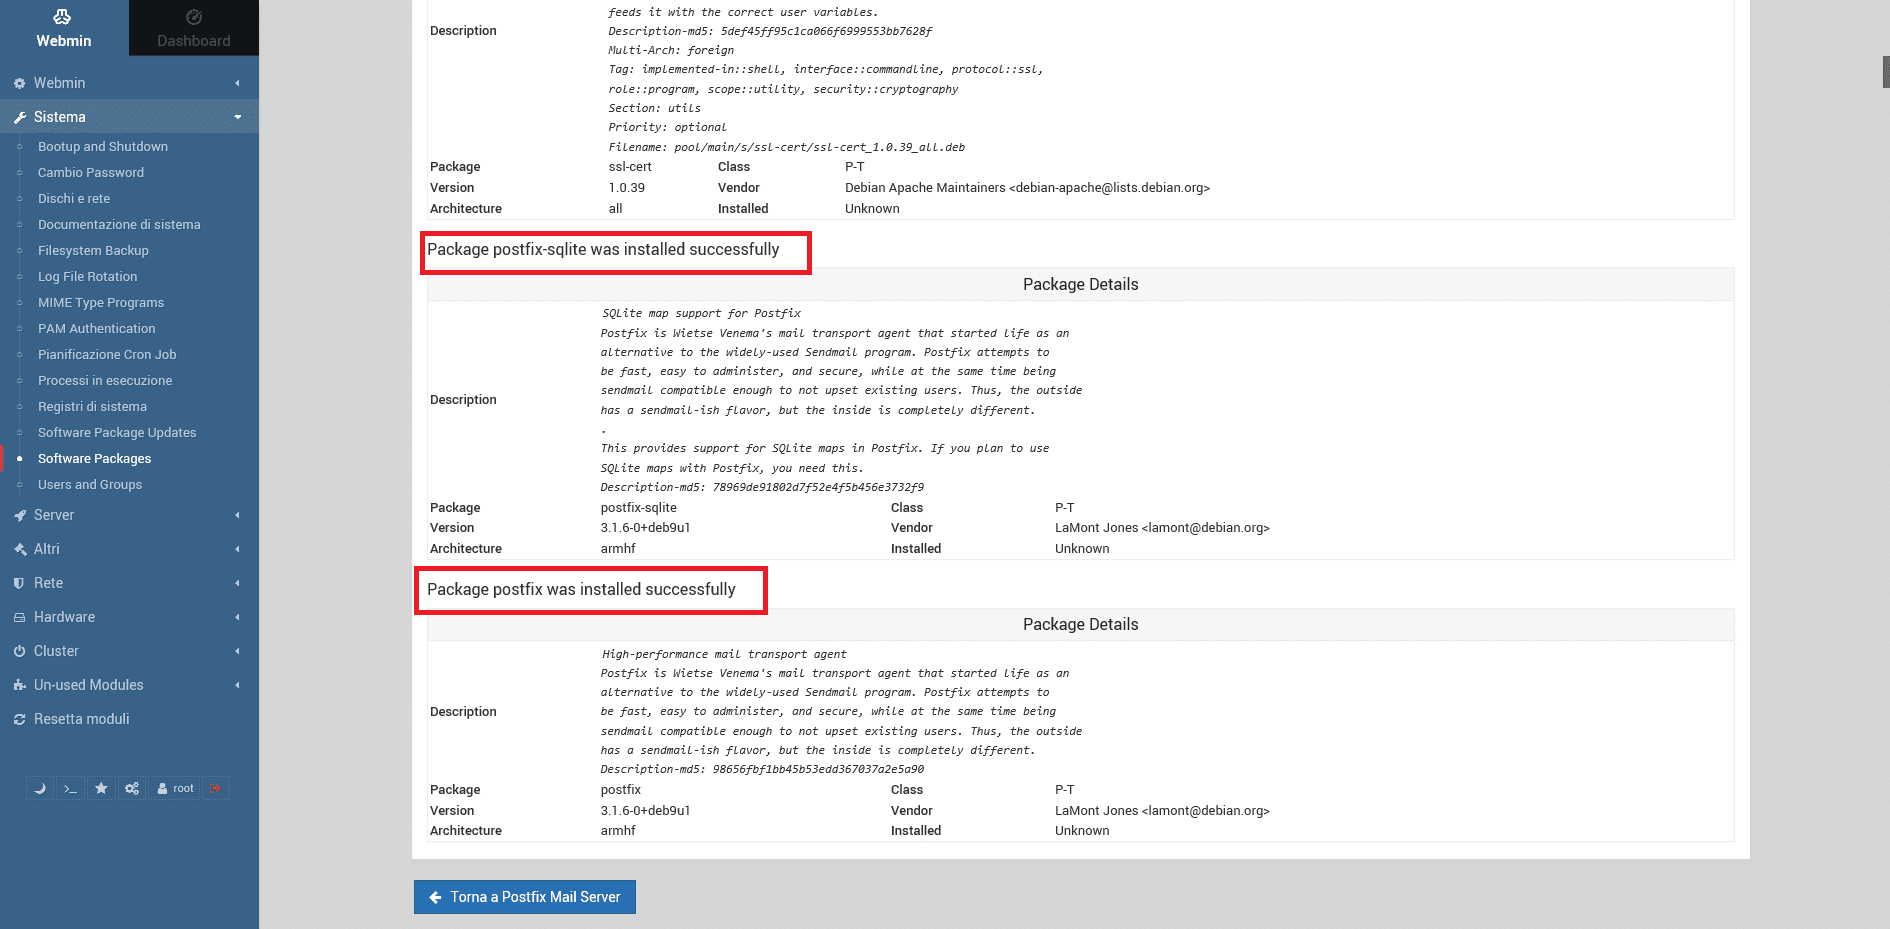1890x929 pixels.
Task: Open Log File Rotation module
Action: pyautogui.click(x=88, y=276)
